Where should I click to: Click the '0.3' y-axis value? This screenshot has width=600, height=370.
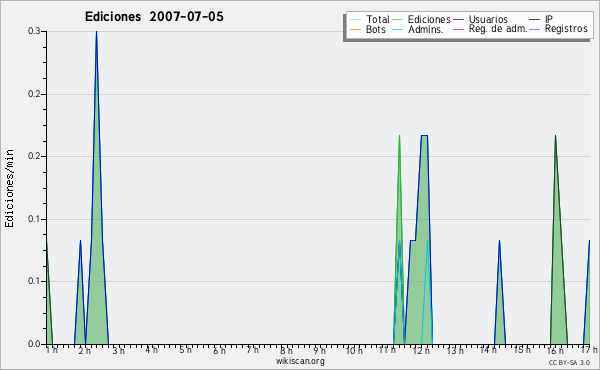pos(34,31)
